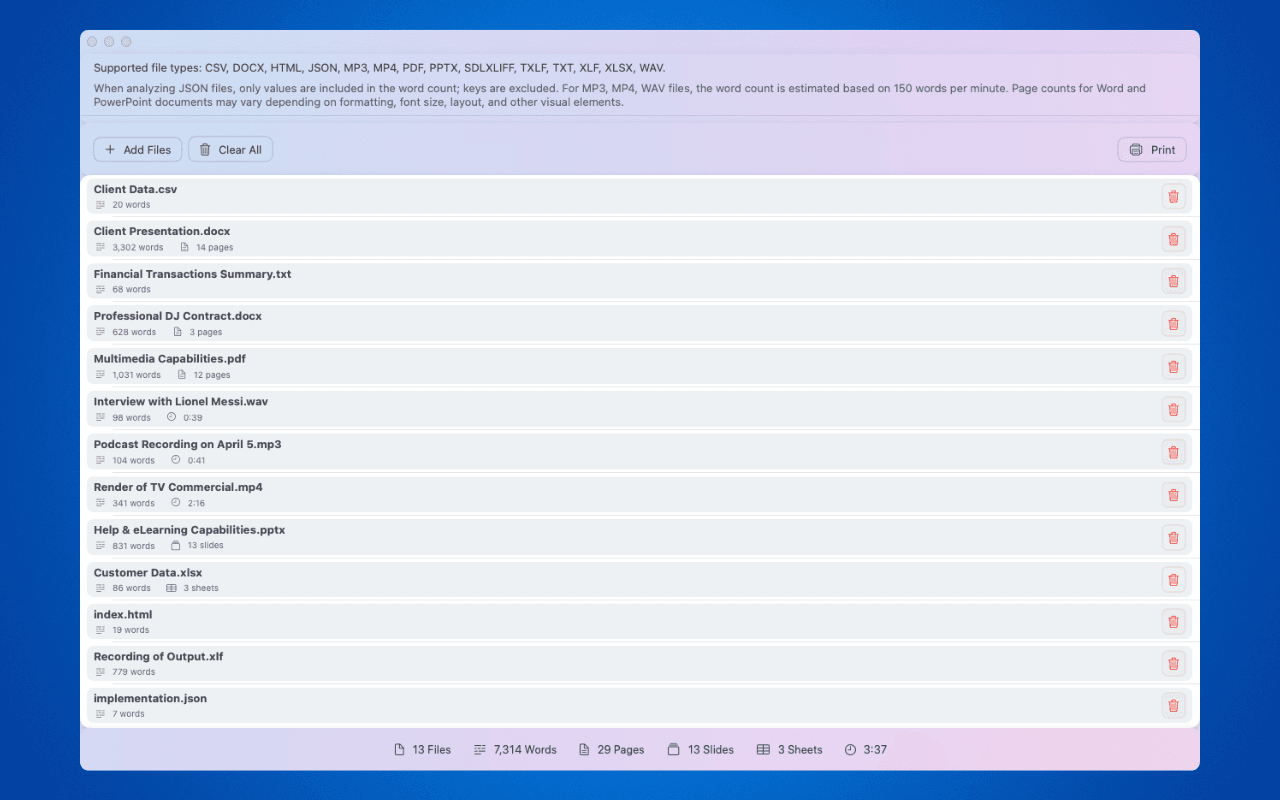Click the file icon beside 13 Files
1280x800 pixels.
pos(398,749)
